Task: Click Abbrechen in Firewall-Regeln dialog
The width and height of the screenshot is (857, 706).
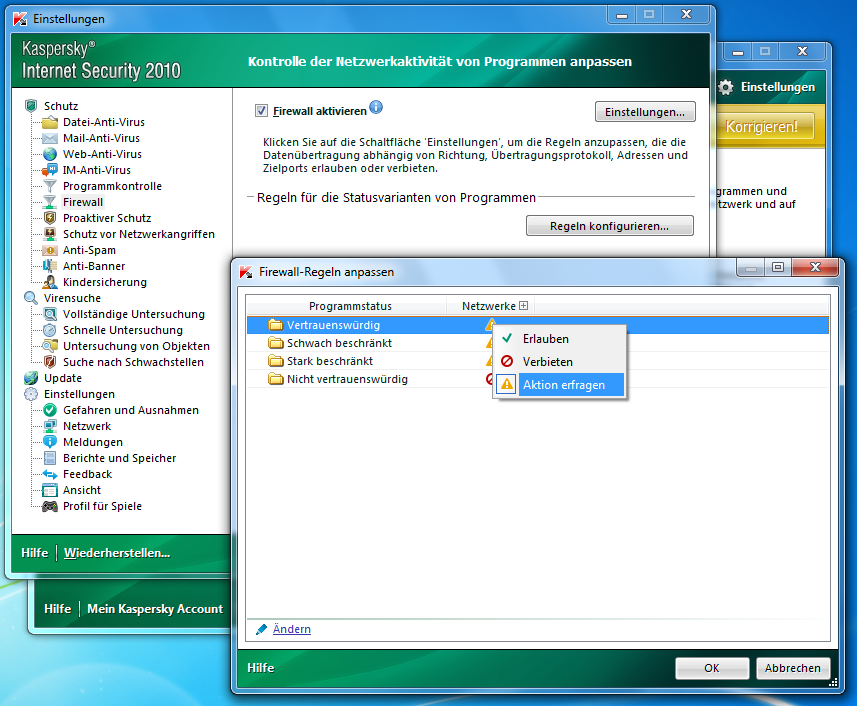Action: 793,668
